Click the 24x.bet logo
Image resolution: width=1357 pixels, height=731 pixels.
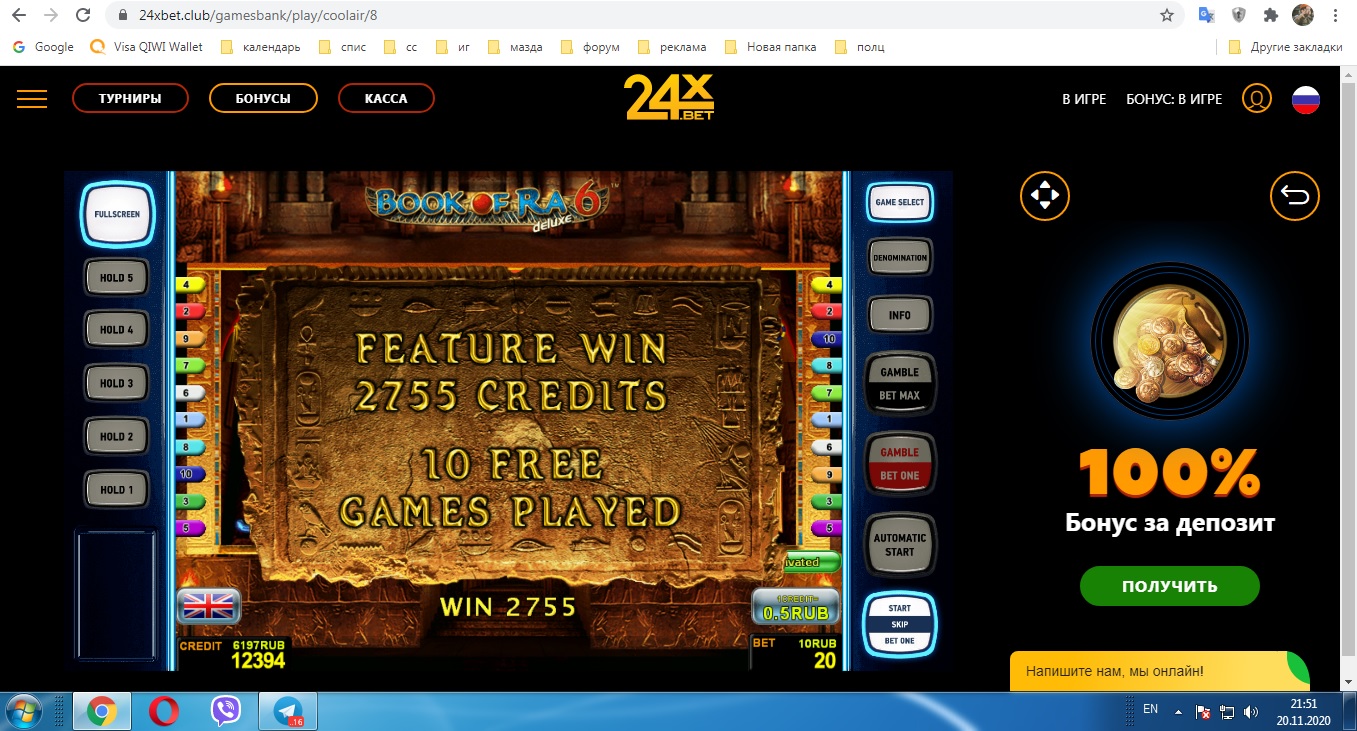[669, 97]
